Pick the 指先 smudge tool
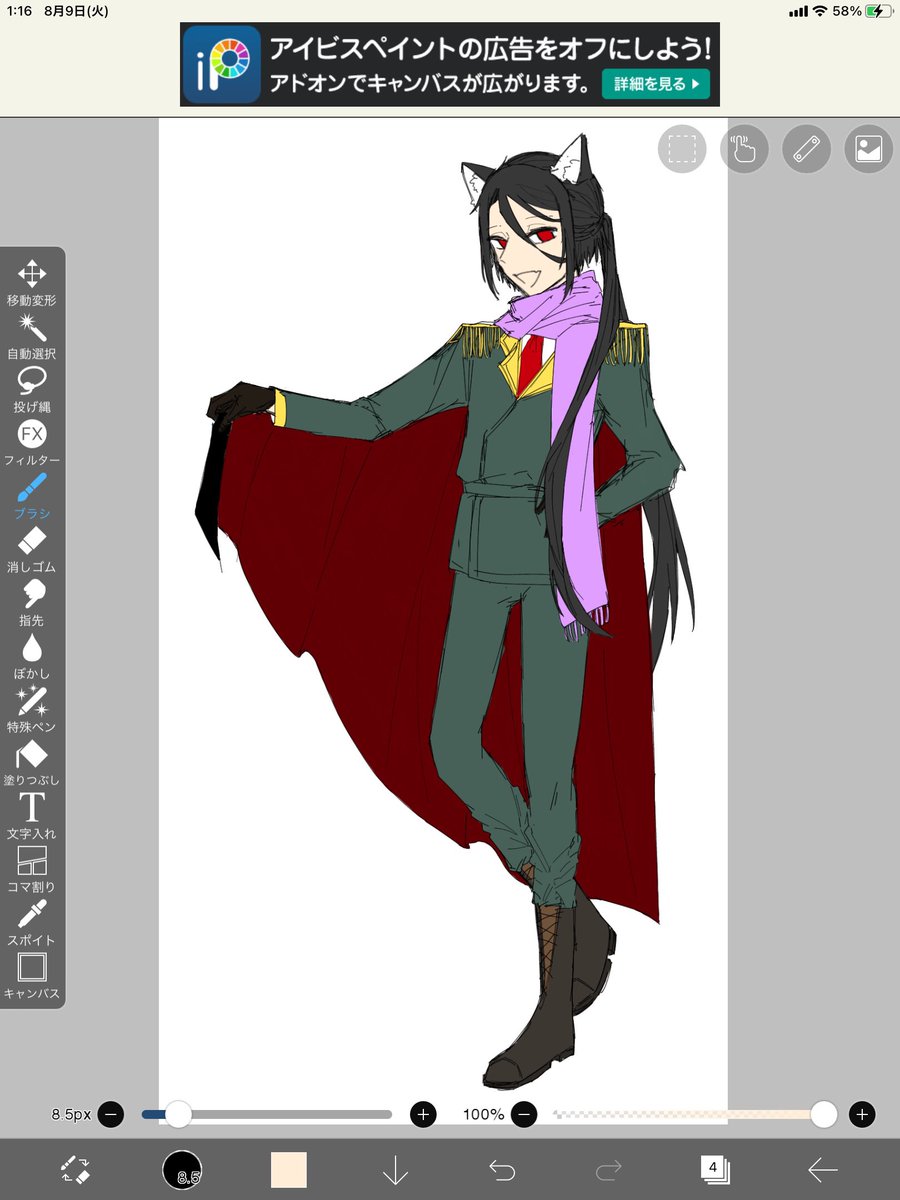900x1200 pixels. point(32,603)
